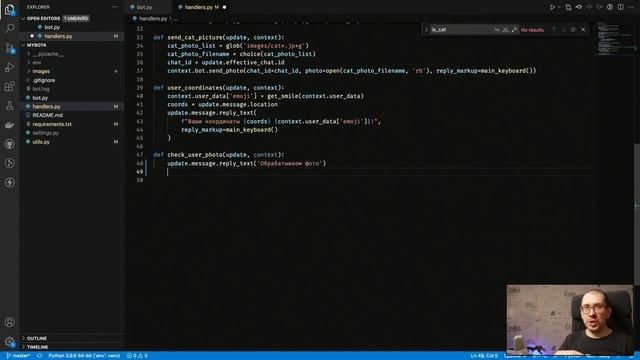The width and height of the screenshot is (640, 360).
Task: Open bot.log in file tree
Action: coord(41,89)
